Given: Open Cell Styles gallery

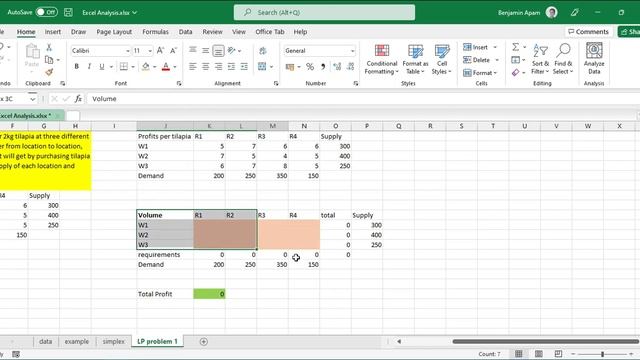Looking at the screenshot, I should point(442,60).
